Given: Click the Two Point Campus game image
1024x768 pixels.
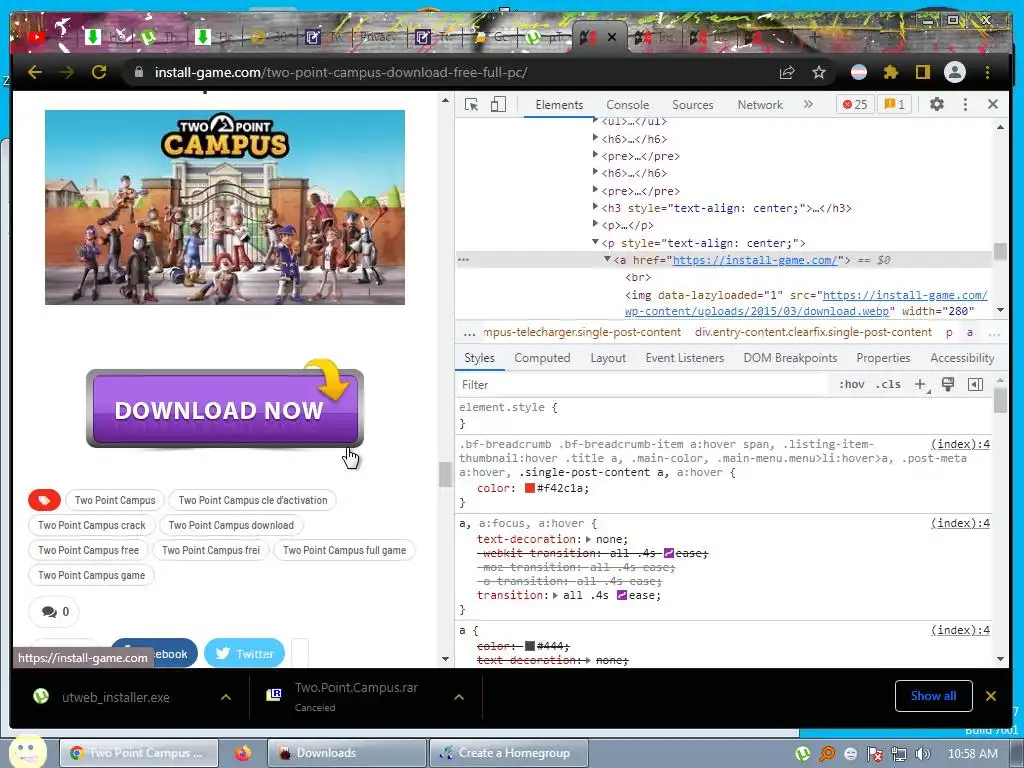Looking at the screenshot, I should (225, 207).
